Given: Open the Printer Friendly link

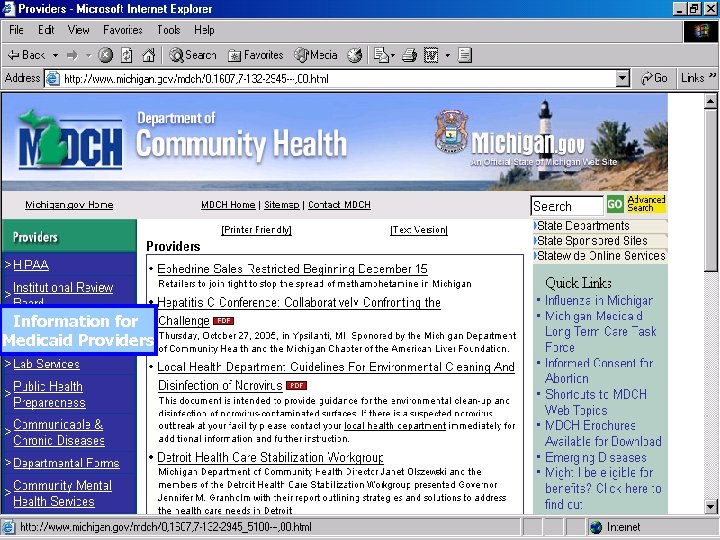Looking at the screenshot, I should click(x=257, y=230).
